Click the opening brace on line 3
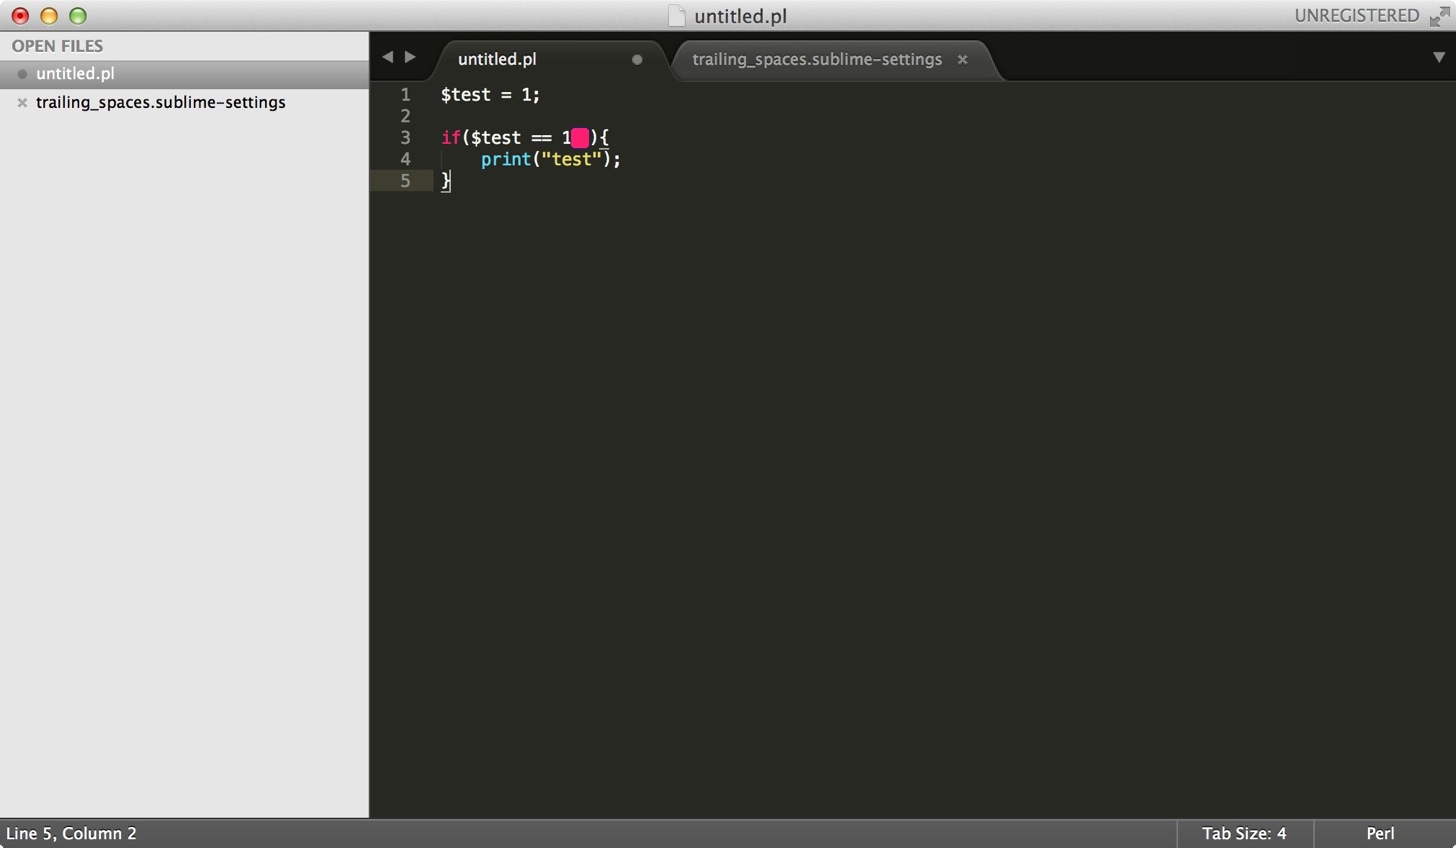Screen dimensions: 1456x848 click(x=604, y=138)
